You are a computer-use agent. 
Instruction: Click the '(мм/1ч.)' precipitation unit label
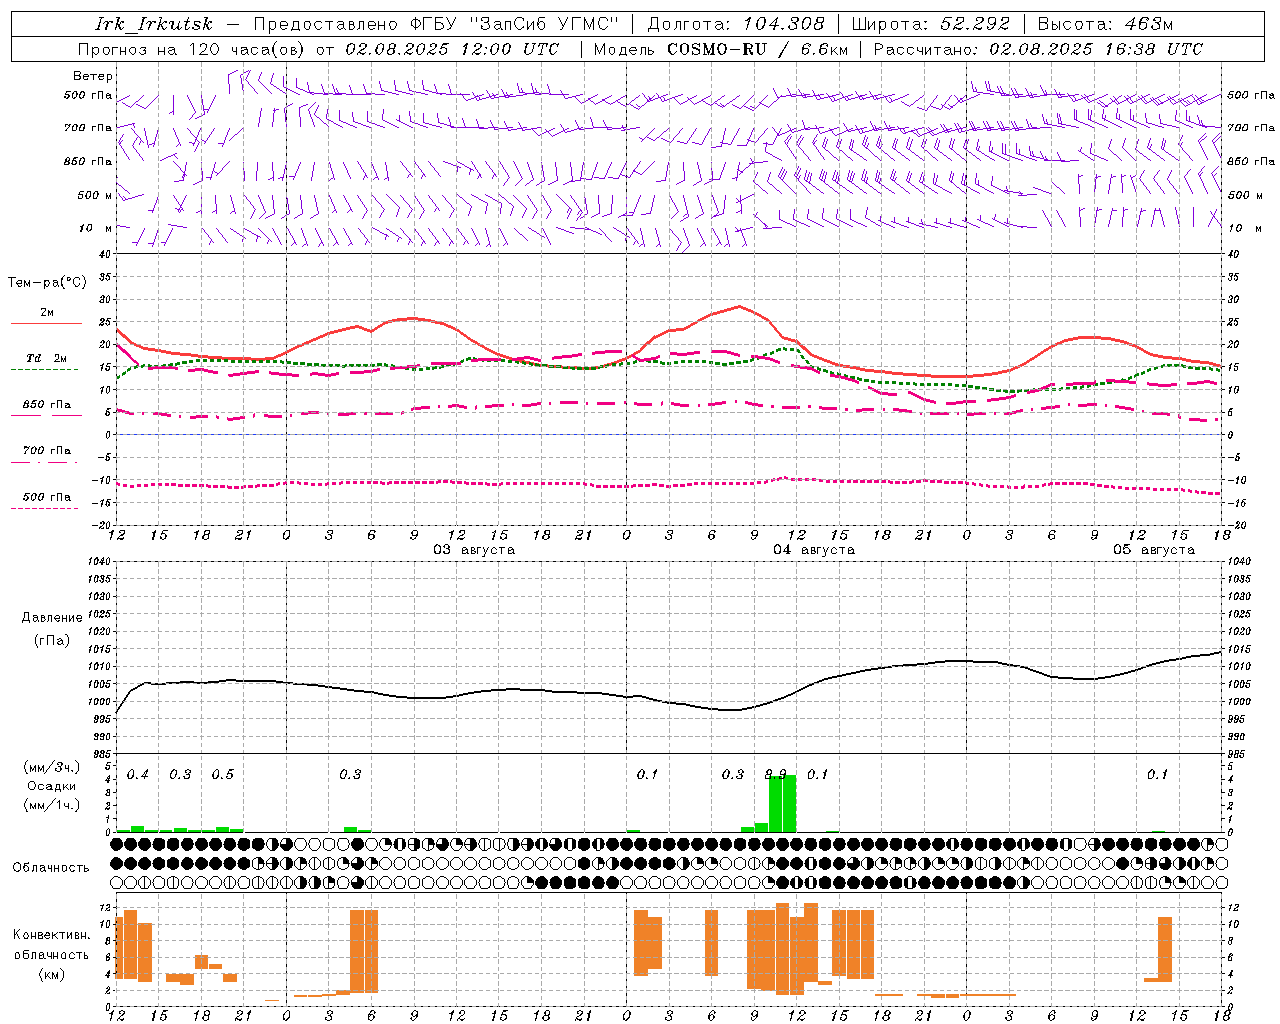click(52, 805)
